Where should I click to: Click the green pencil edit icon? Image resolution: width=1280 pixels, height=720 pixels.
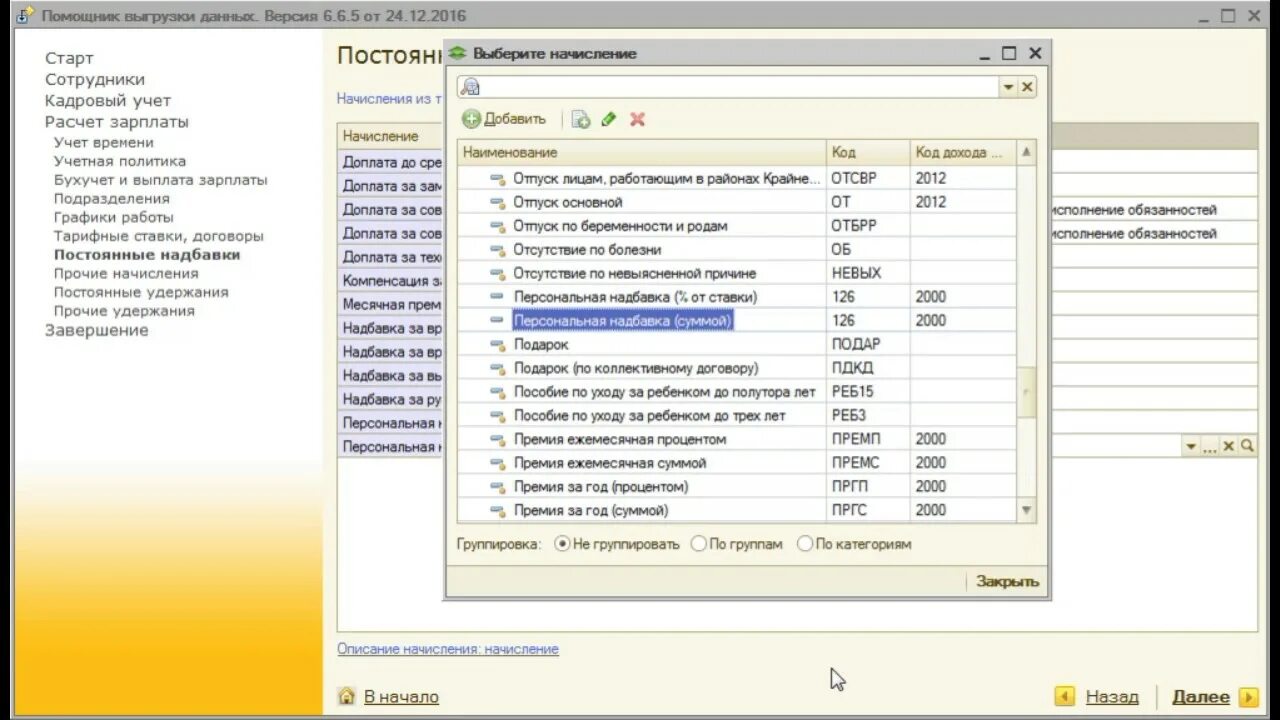pos(609,119)
